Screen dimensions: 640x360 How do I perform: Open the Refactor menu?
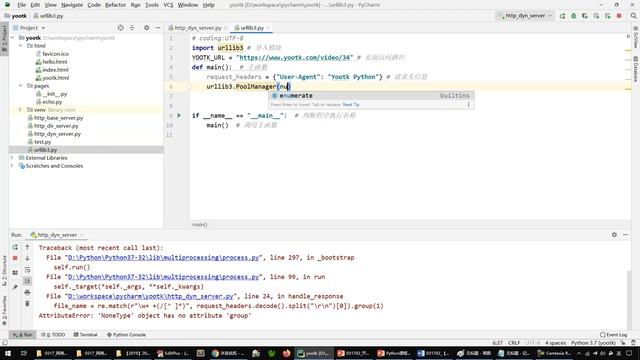coord(116,5)
